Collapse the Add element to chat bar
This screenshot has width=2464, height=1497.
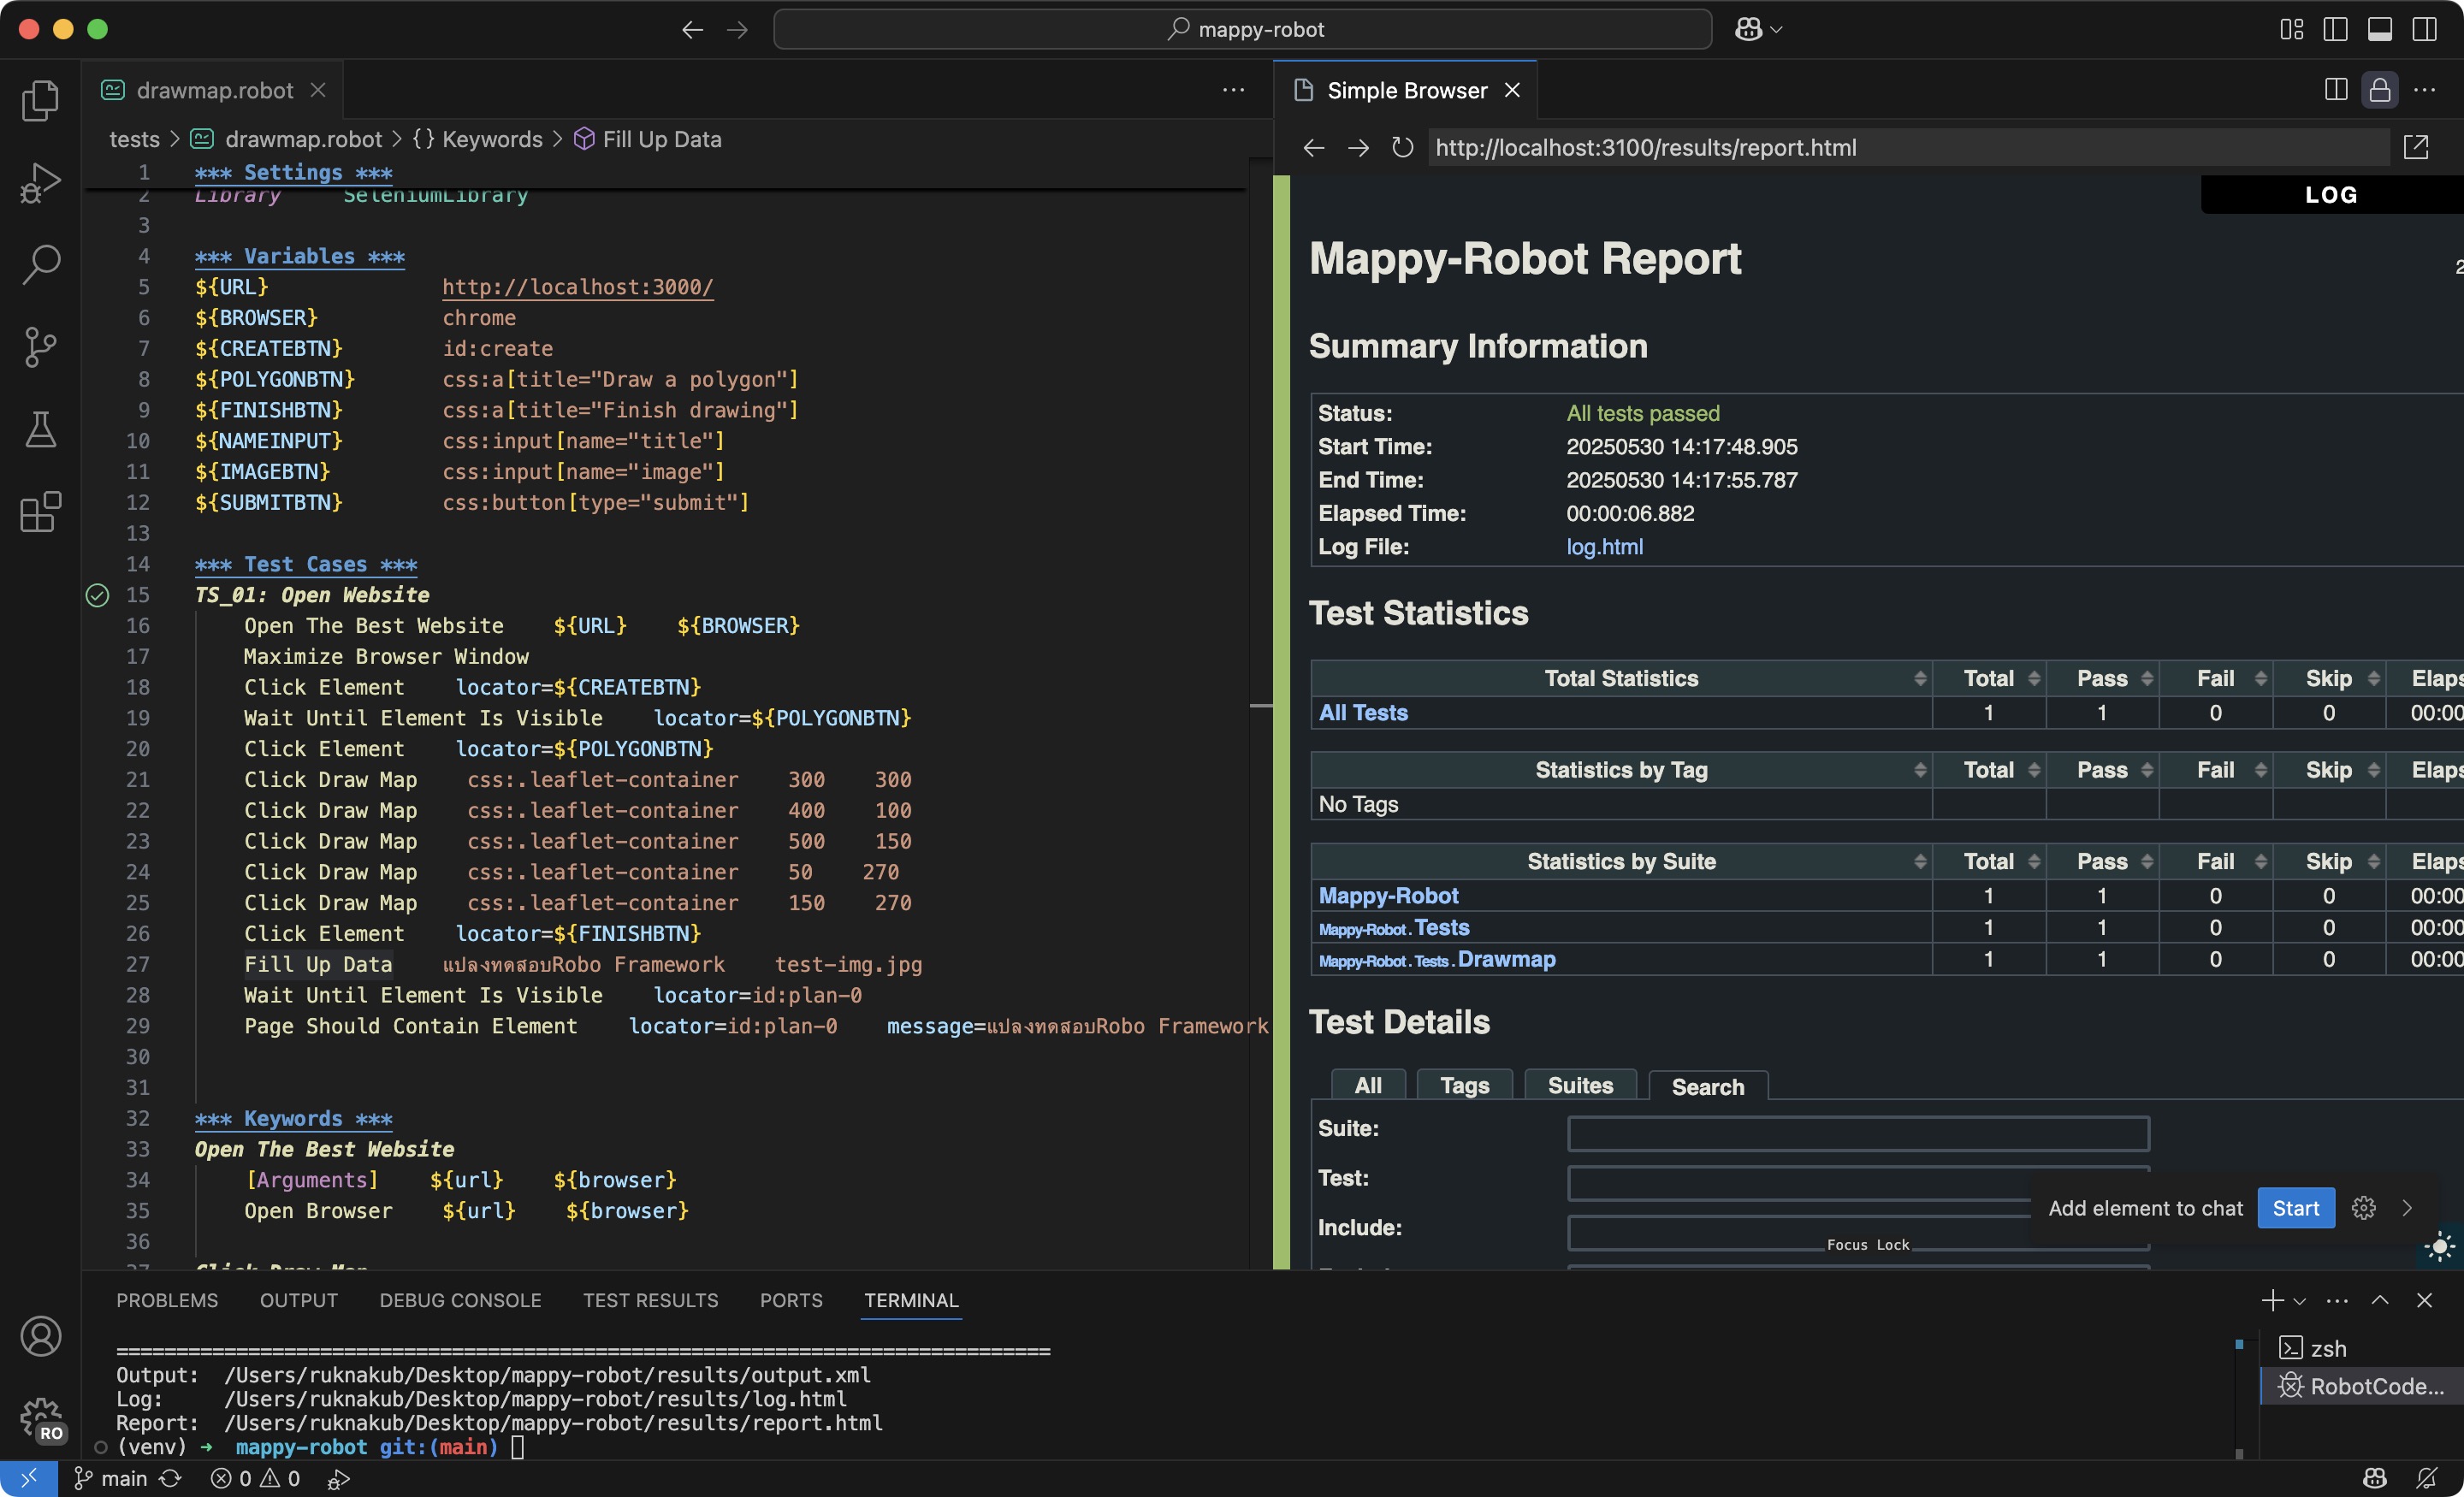click(x=2407, y=1208)
